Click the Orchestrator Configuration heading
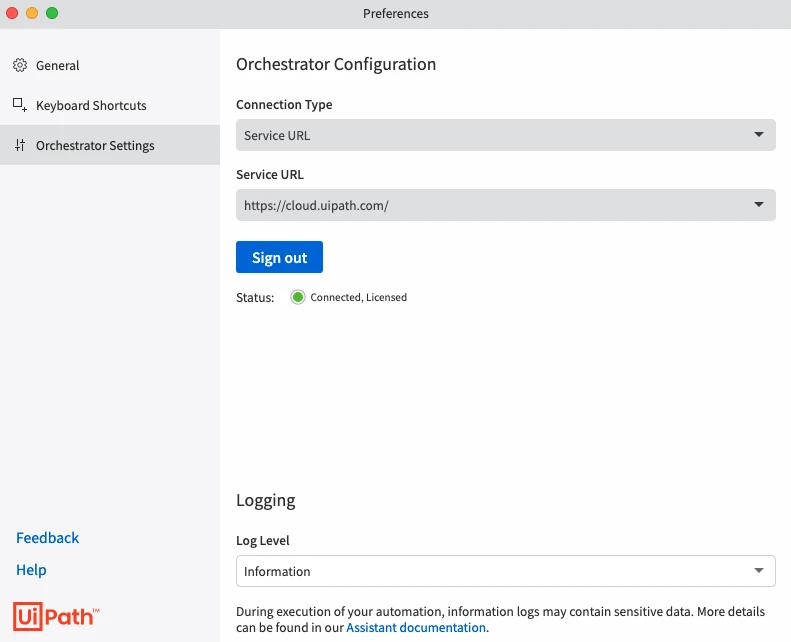This screenshot has width=791, height=642. 336,64
